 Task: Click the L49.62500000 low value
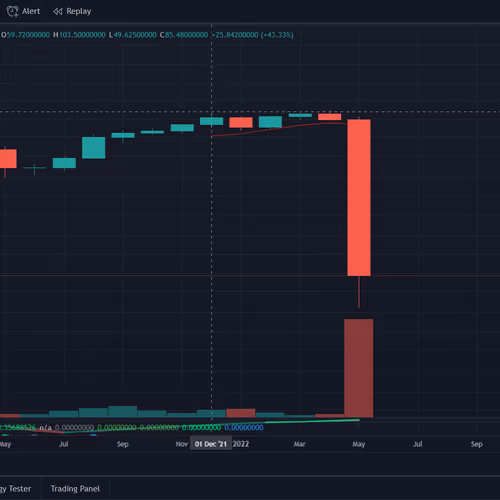[133, 35]
